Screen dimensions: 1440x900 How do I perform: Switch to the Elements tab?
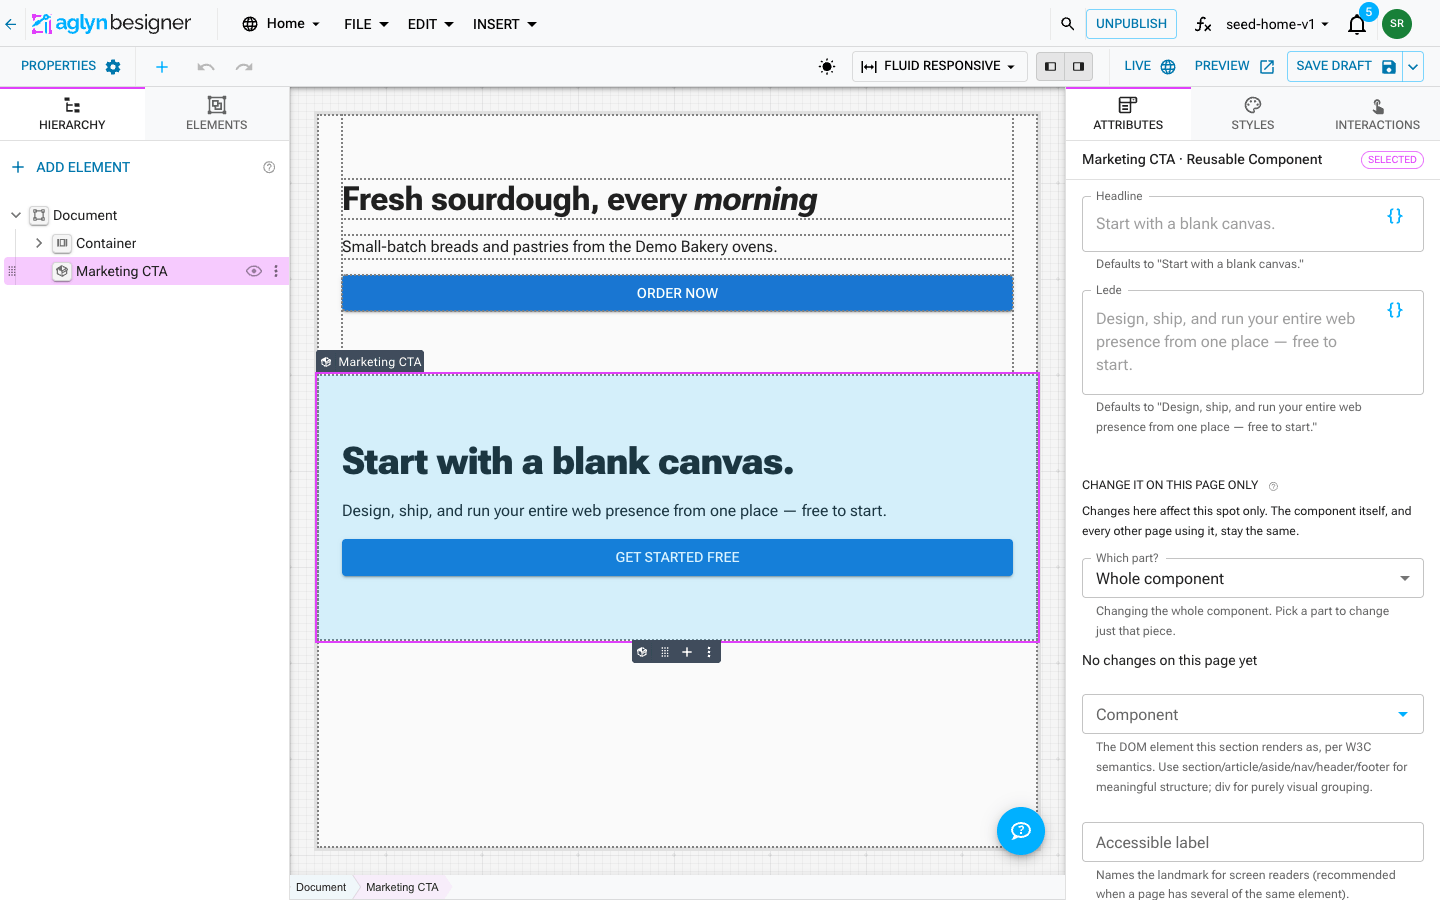click(217, 113)
